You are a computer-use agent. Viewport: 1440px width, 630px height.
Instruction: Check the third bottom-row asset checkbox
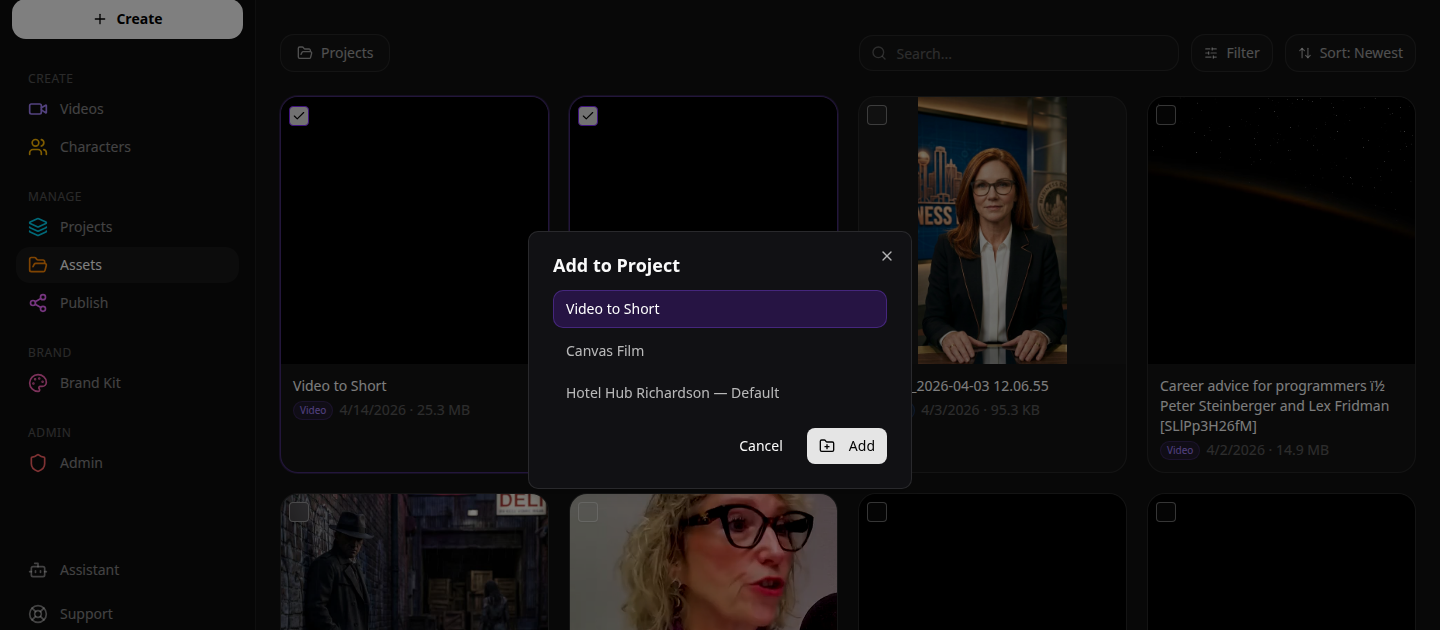coord(877,512)
